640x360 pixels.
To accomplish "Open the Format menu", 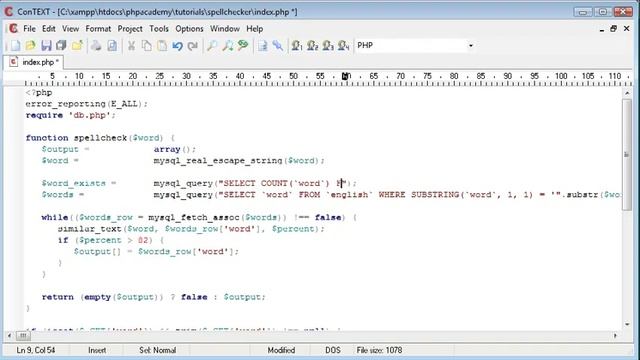I will click(x=98, y=29).
